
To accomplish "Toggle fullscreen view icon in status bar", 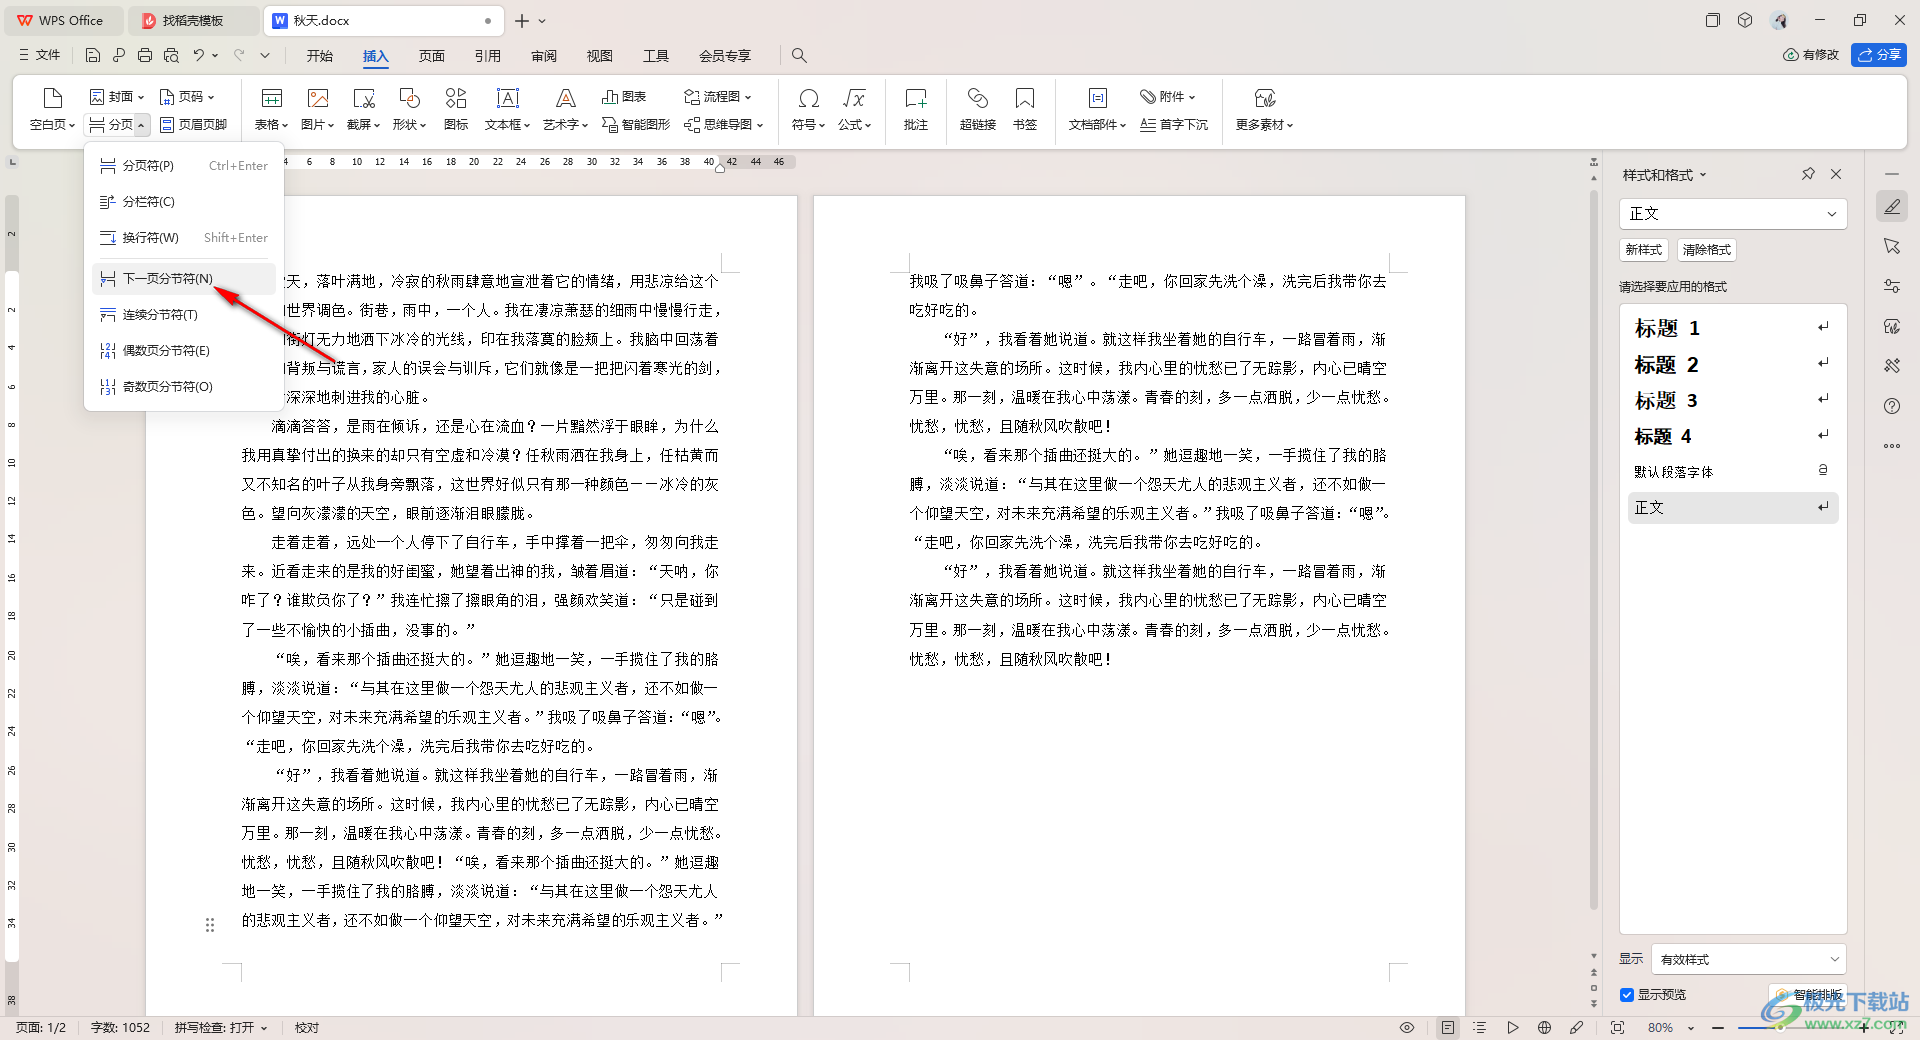I will [1617, 1028].
